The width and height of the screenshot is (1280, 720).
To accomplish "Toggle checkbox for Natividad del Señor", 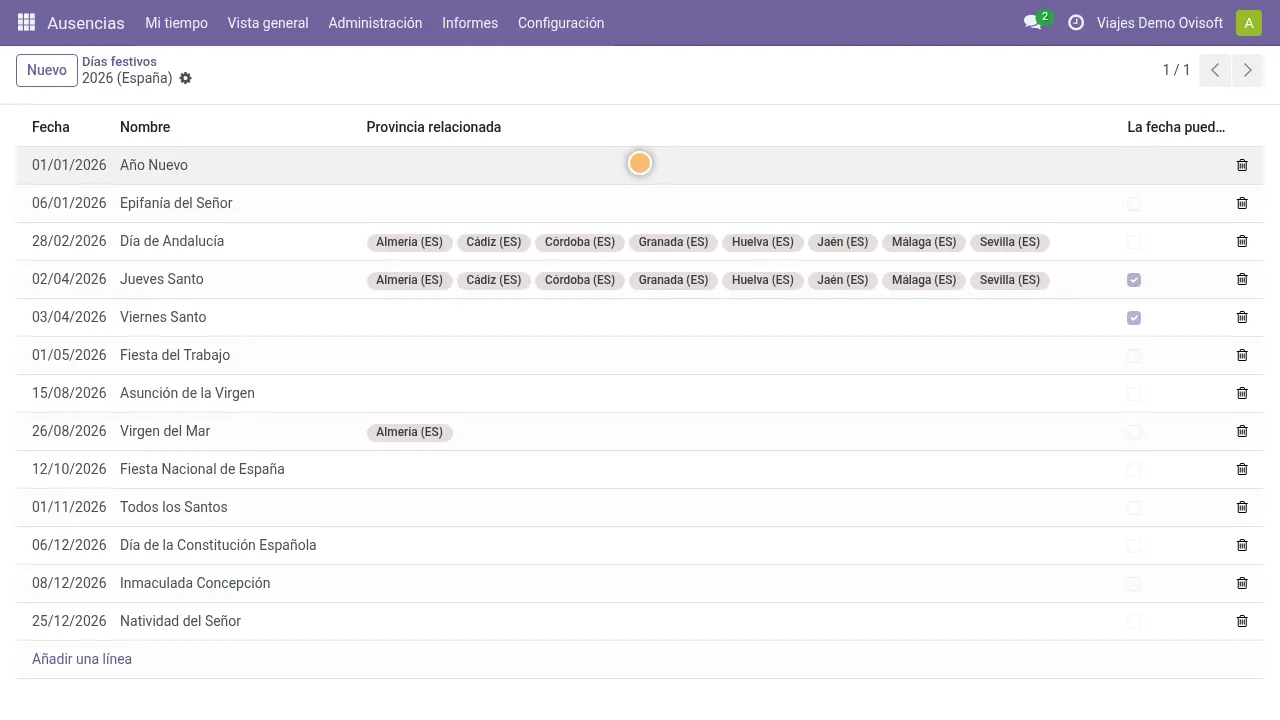I will (x=1134, y=622).
